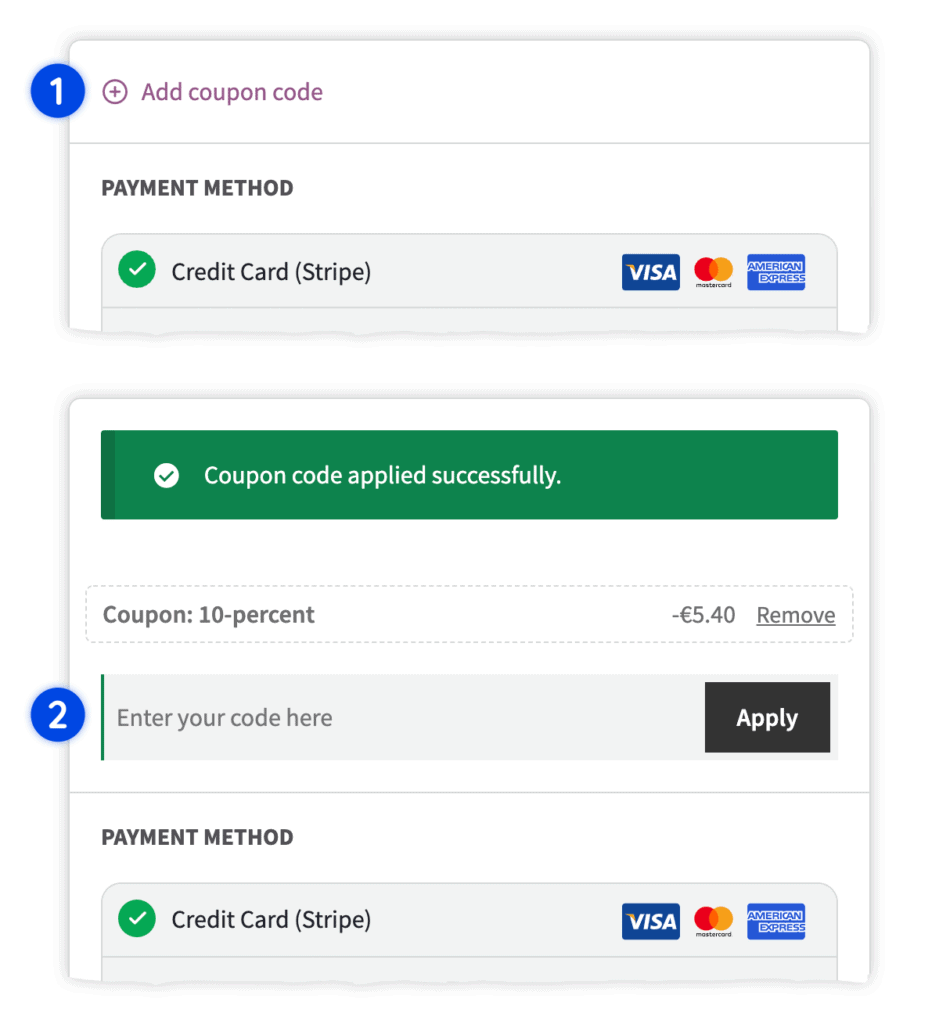Click the blue step 1 badge
939x1024 pixels.
(57, 91)
